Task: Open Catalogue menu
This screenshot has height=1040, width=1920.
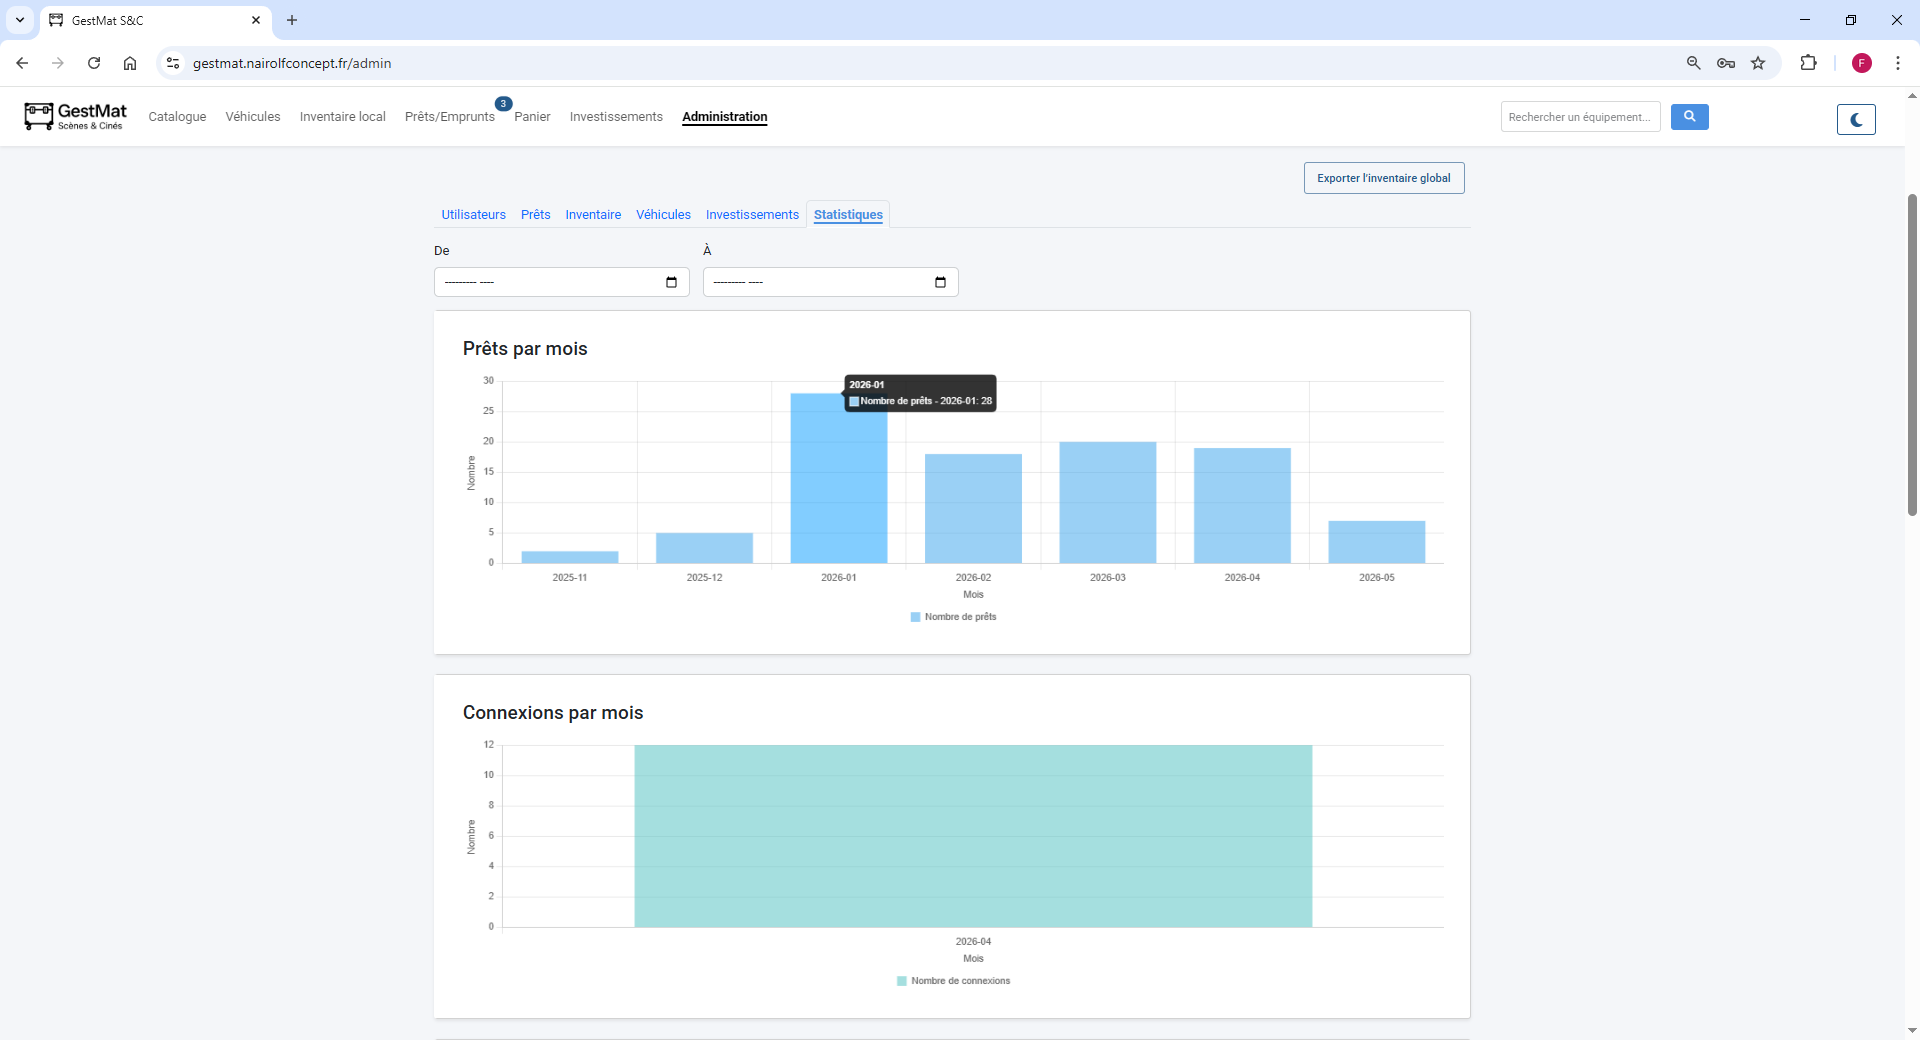Action: [x=177, y=117]
